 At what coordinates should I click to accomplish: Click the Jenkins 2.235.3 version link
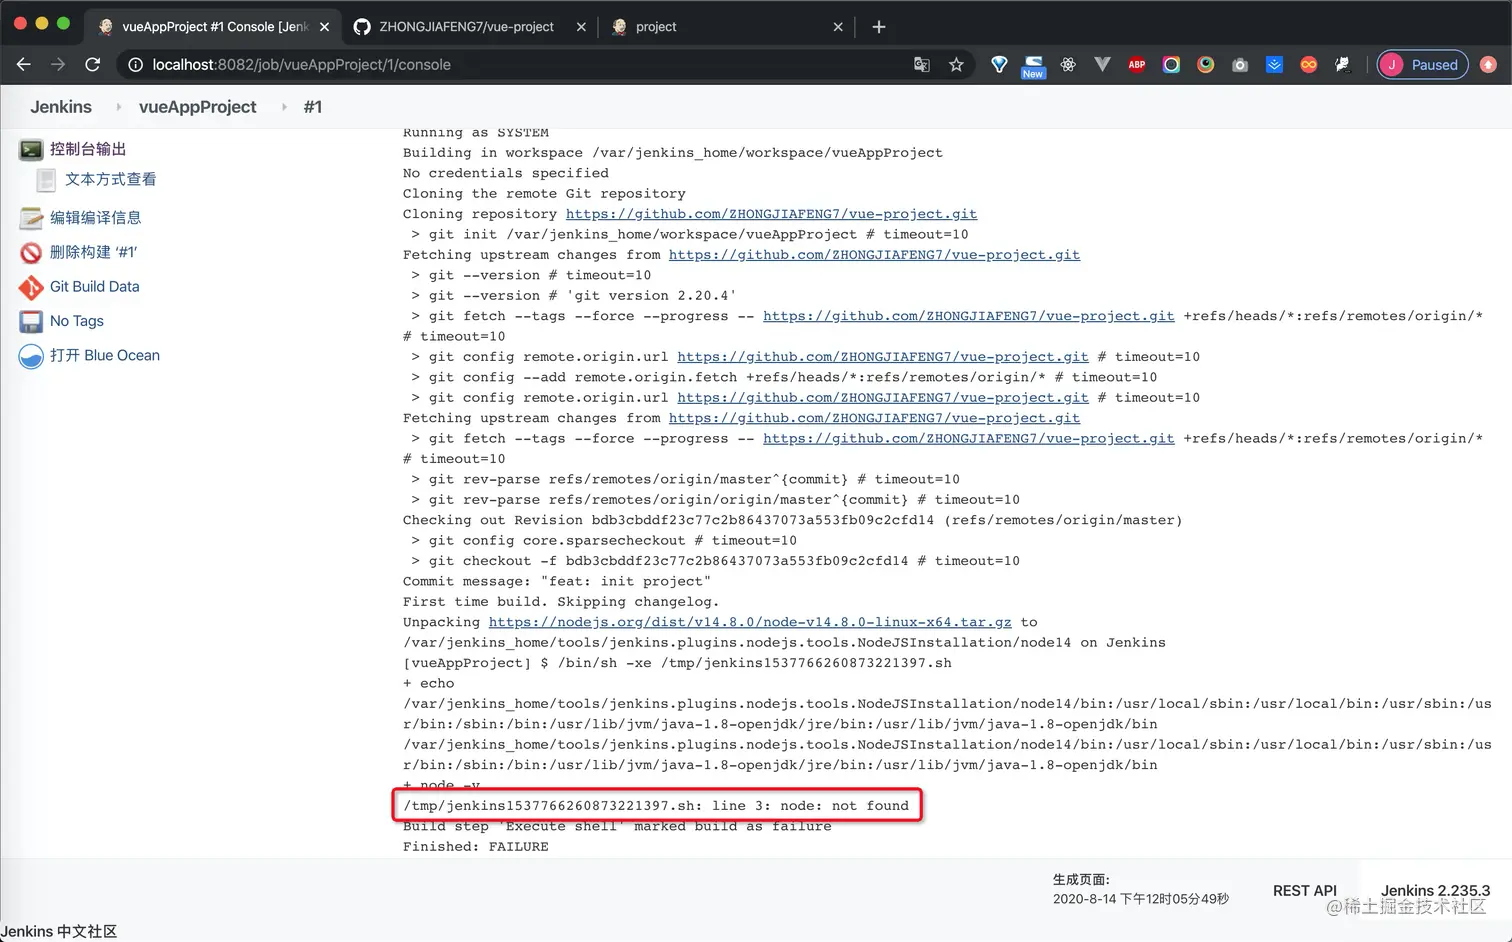click(x=1435, y=891)
